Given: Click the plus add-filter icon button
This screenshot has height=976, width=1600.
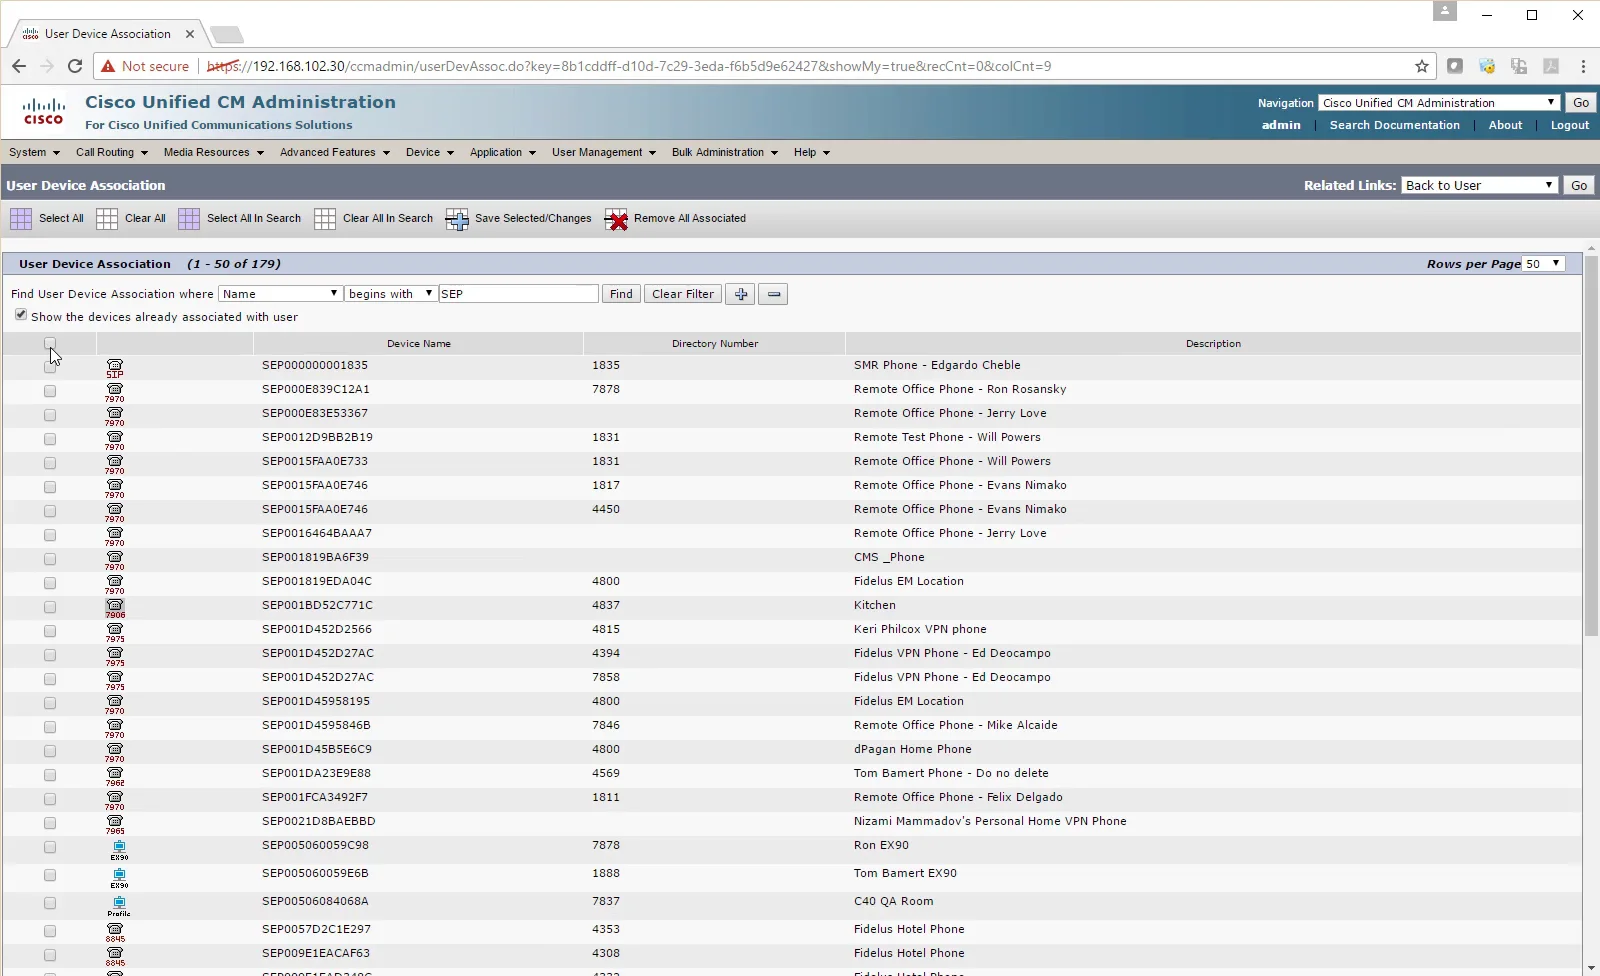Looking at the screenshot, I should click(740, 294).
